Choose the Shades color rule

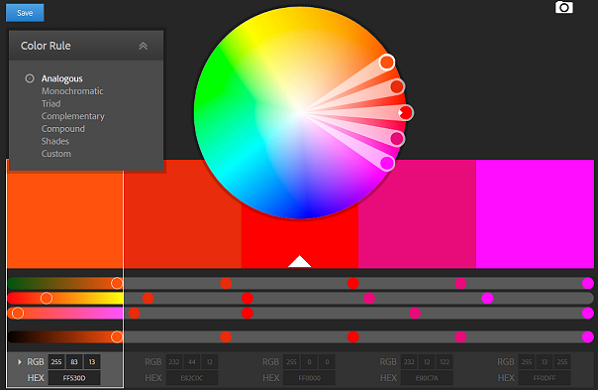point(55,141)
